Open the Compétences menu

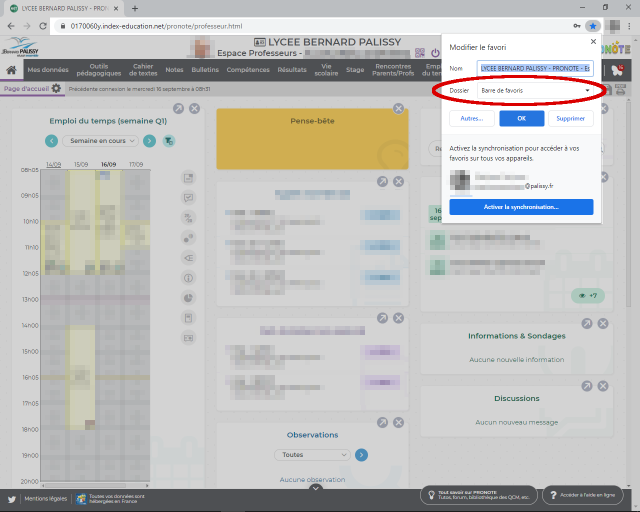pos(248,70)
